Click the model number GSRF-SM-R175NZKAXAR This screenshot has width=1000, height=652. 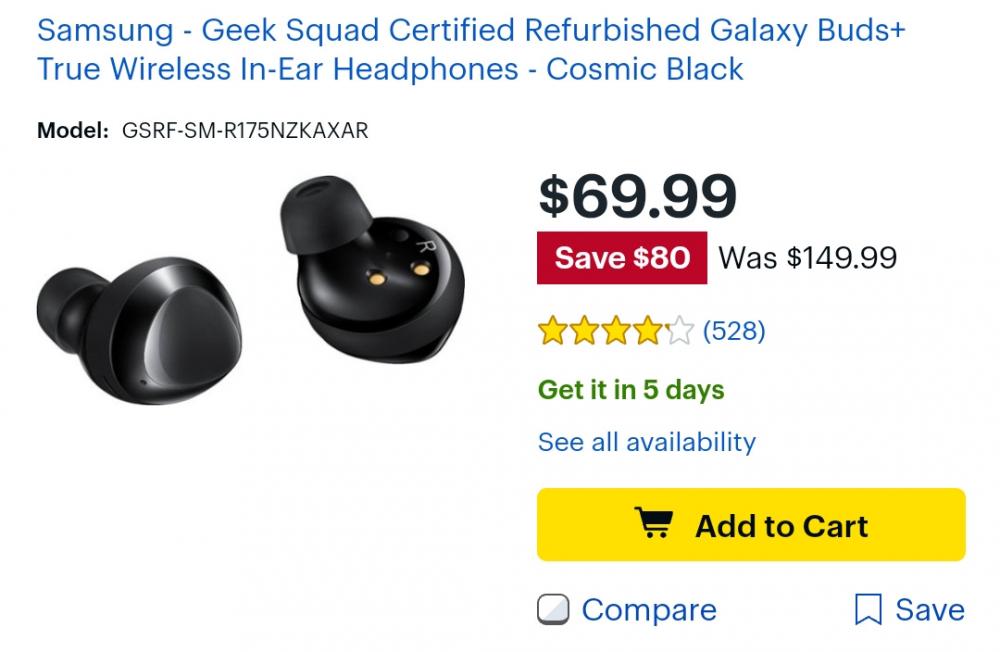click(x=244, y=128)
